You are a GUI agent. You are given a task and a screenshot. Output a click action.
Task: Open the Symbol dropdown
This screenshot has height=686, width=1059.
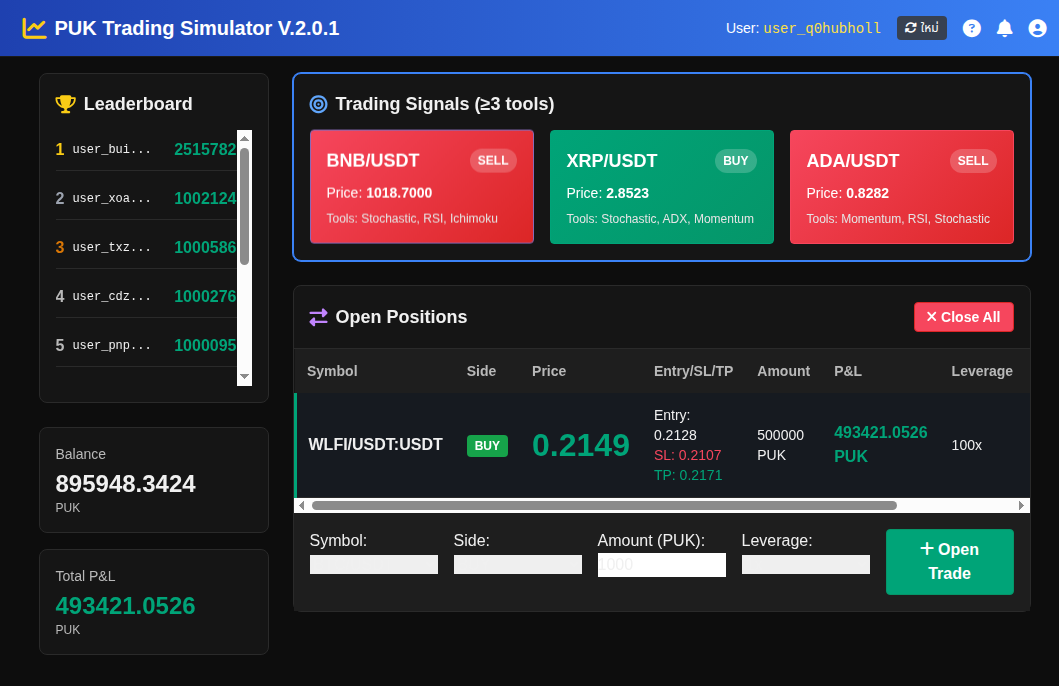click(x=373, y=565)
